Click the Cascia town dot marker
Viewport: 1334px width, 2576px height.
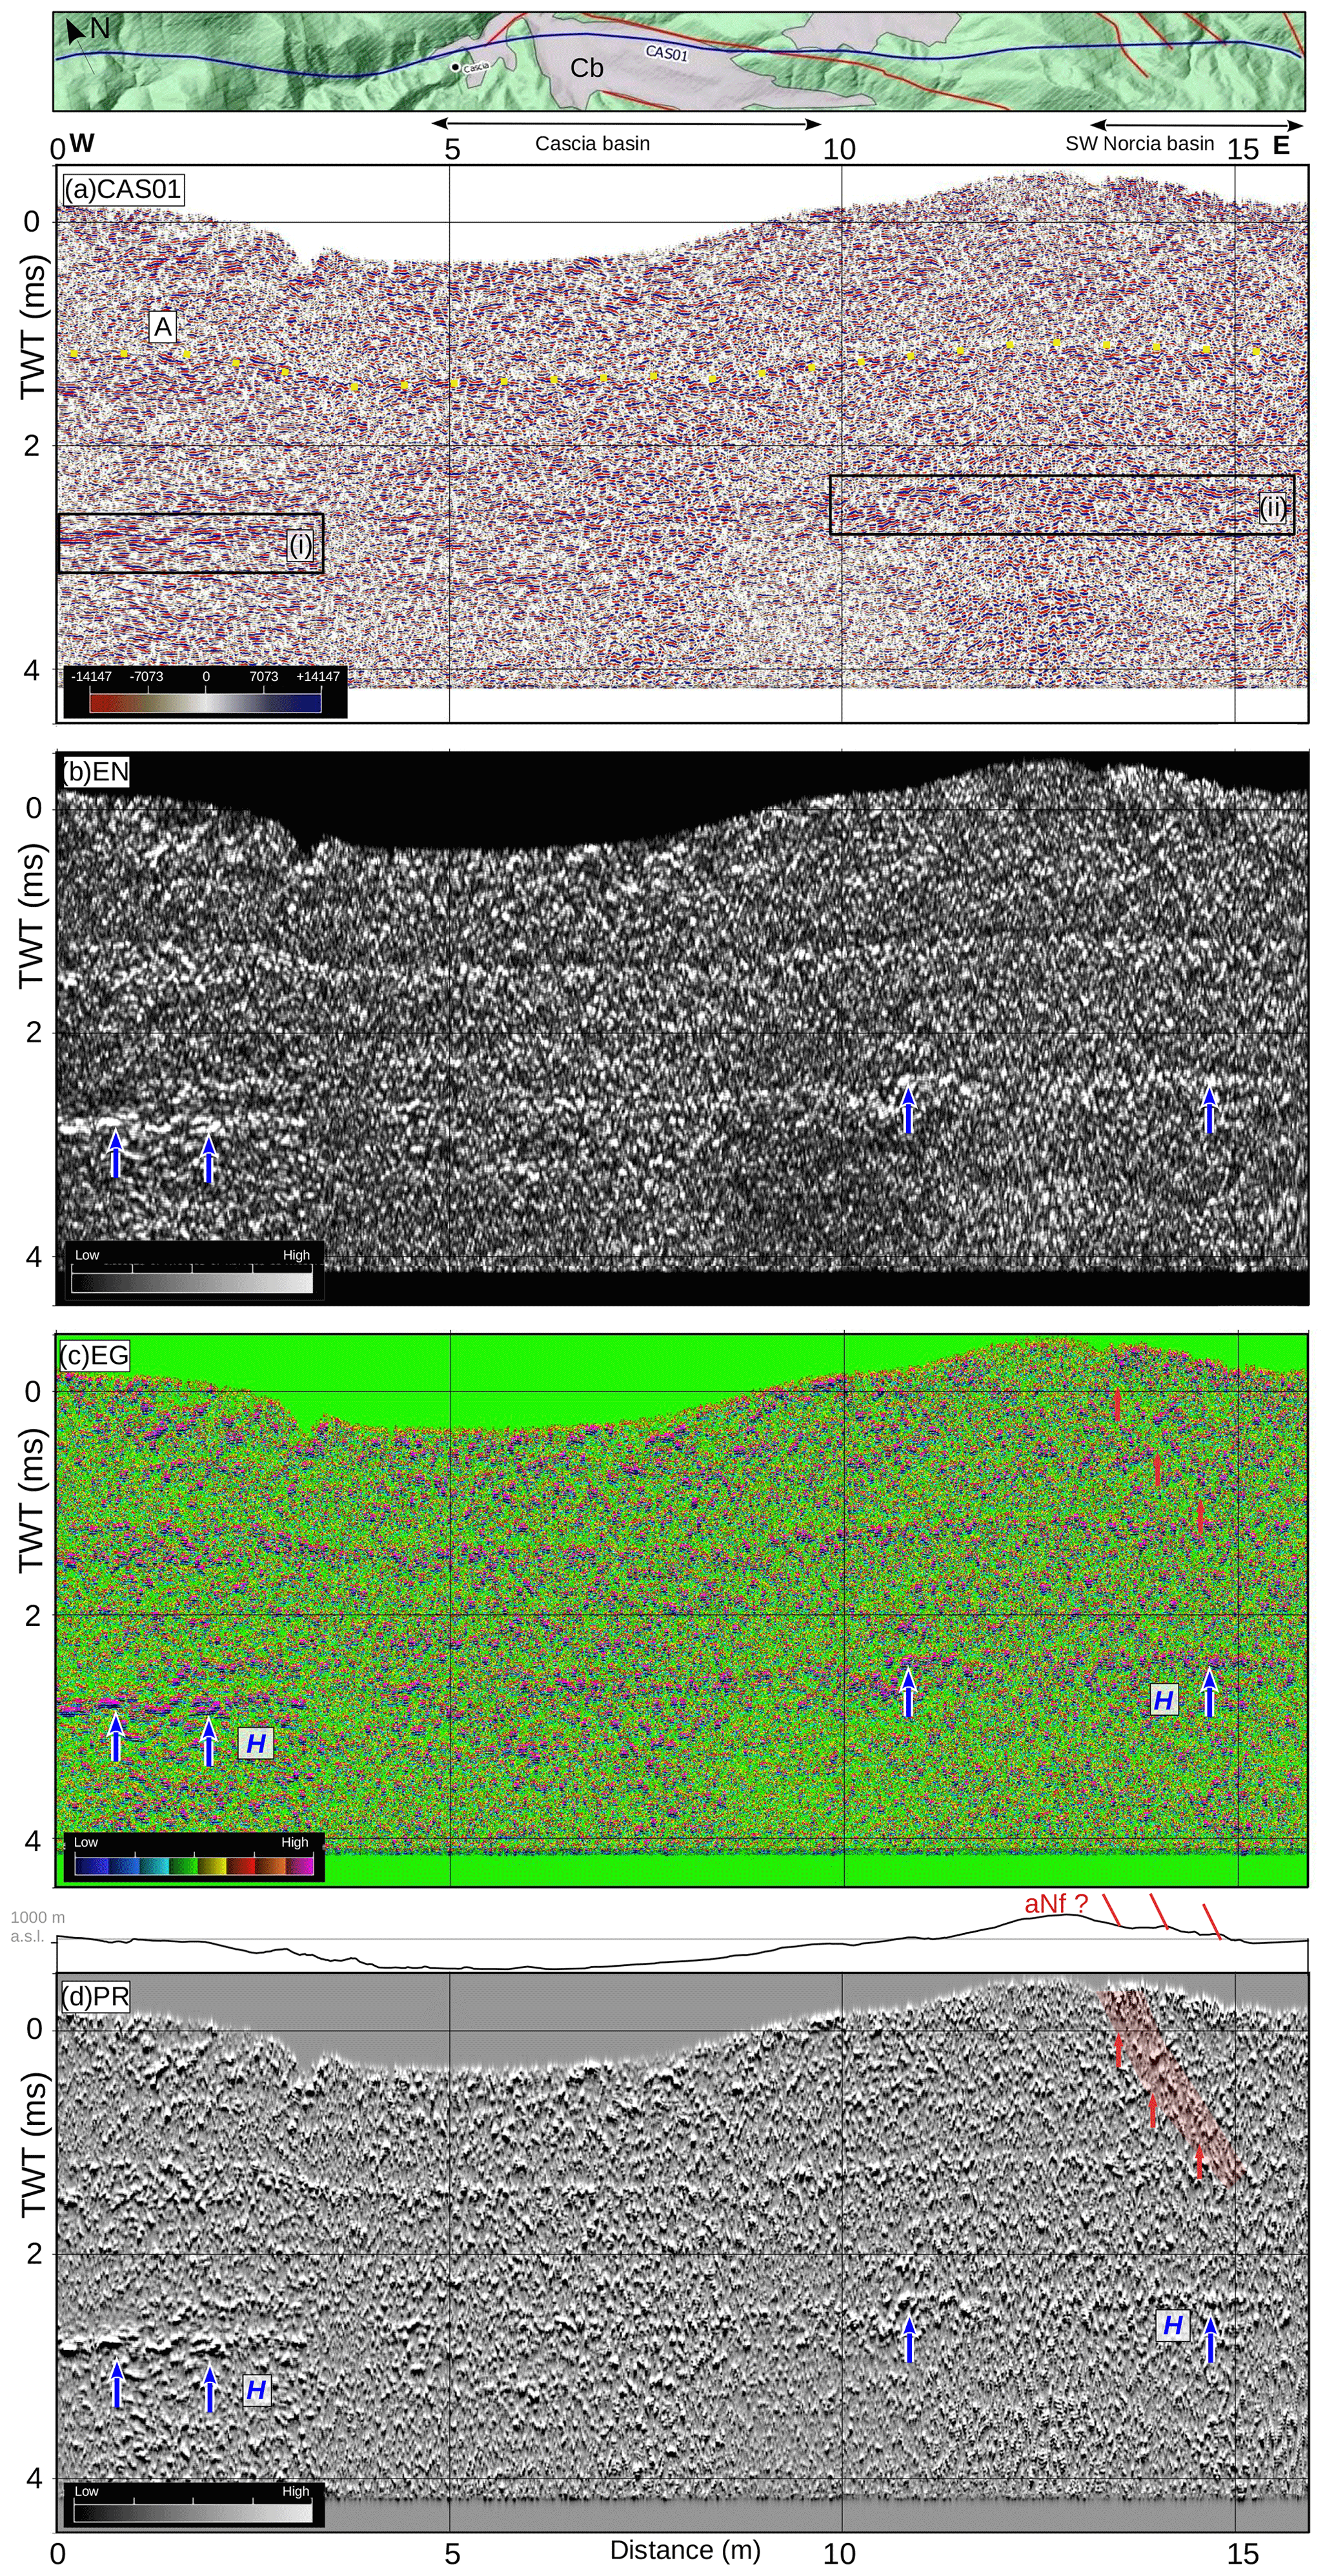point(456,67)
